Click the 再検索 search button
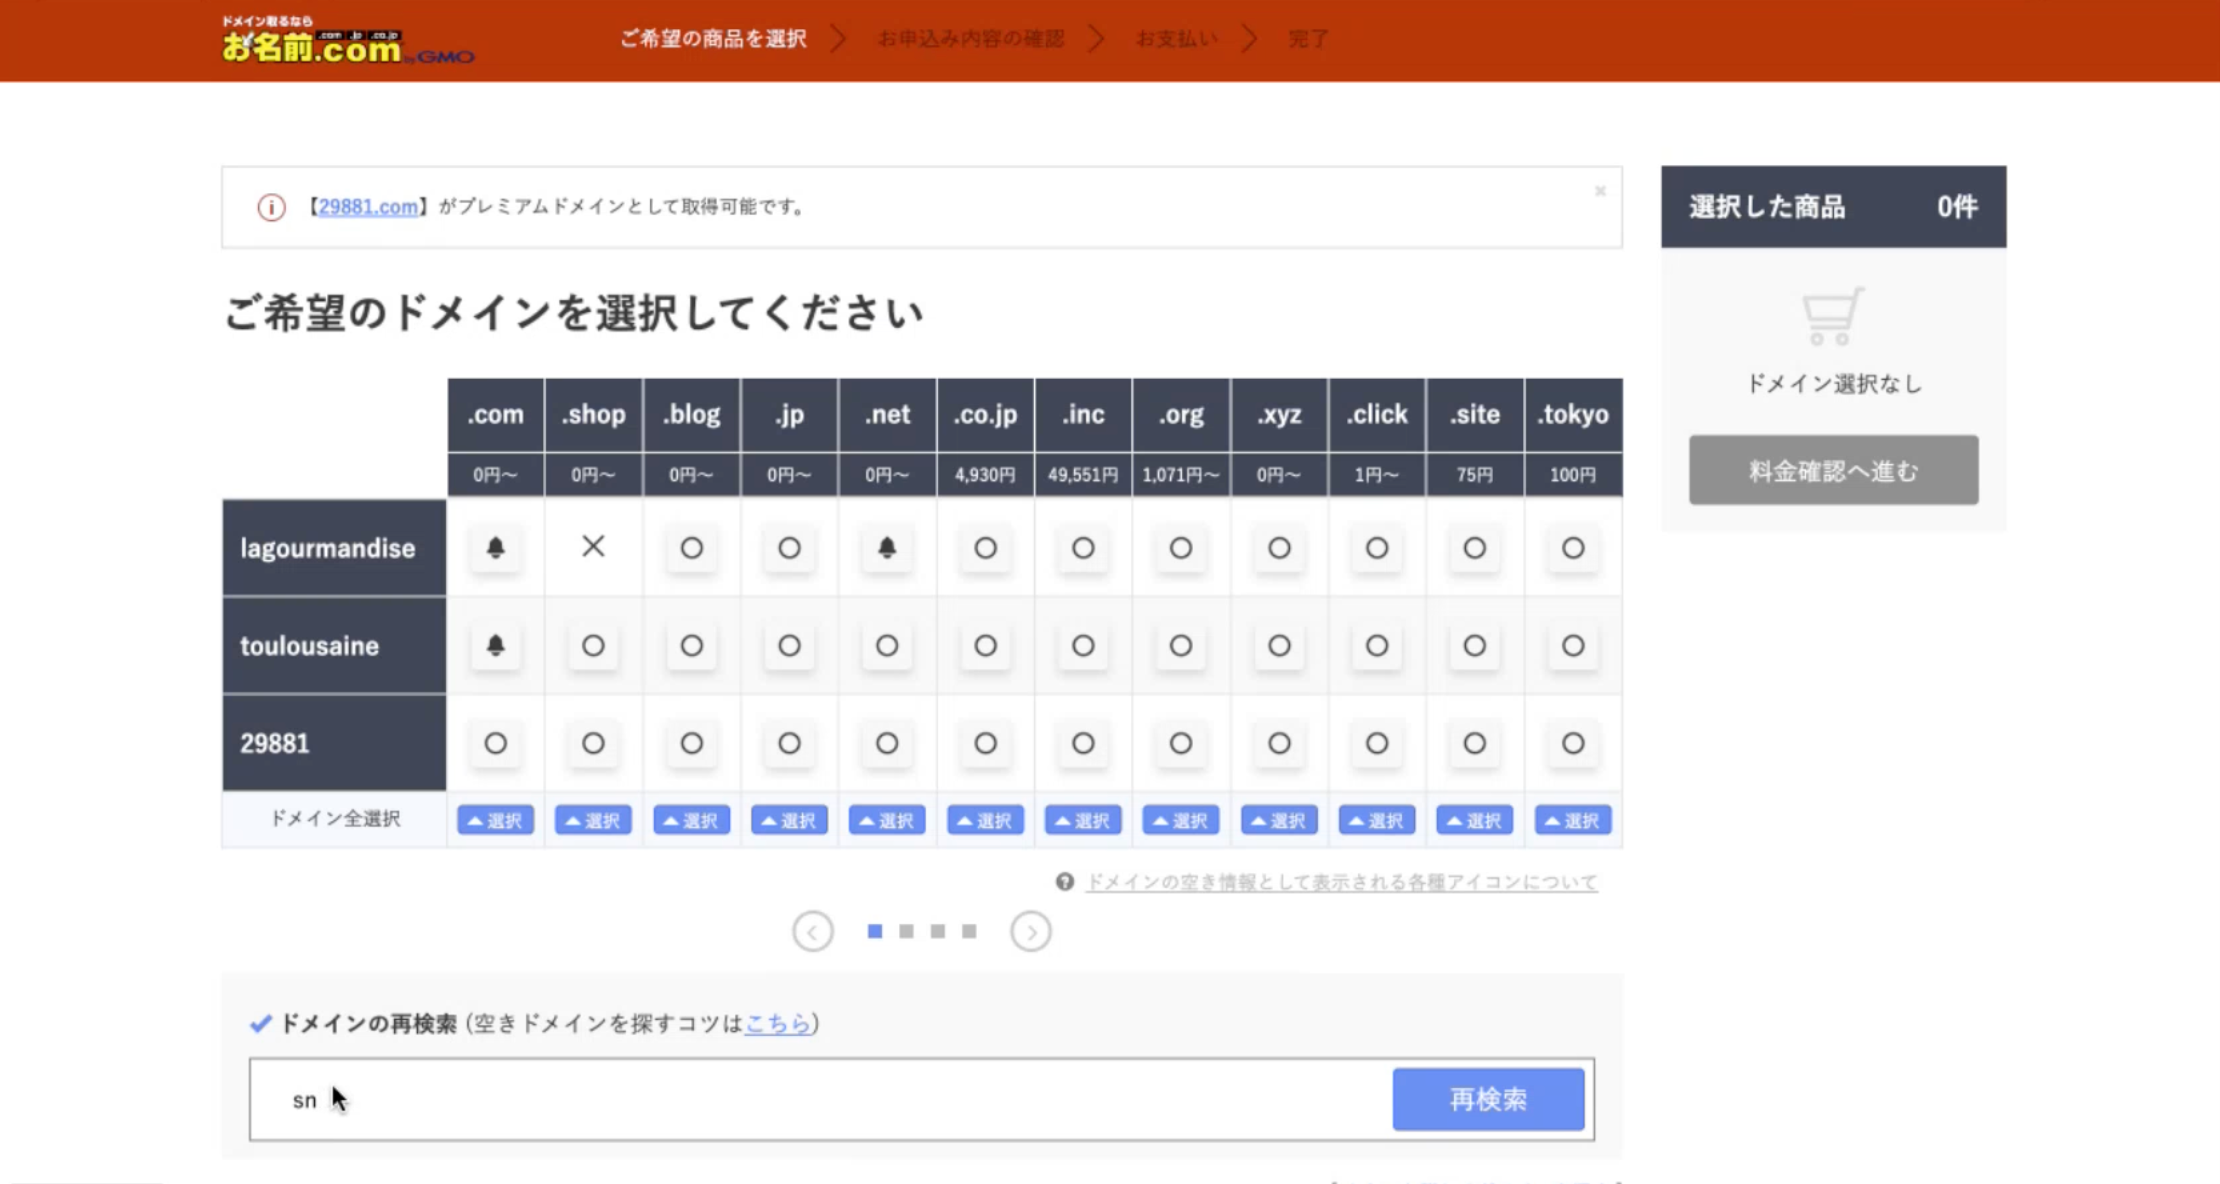Viewport: 2220px width, 1184px height. 1487,1098
